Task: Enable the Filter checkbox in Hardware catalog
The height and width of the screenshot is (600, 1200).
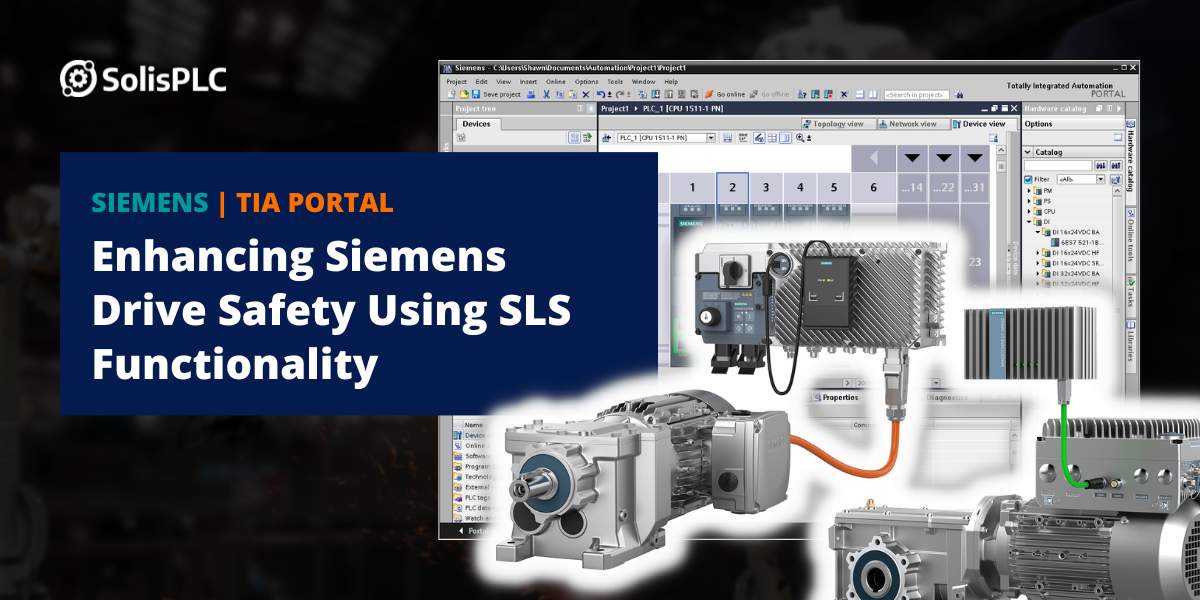Action: point(1027,180)
